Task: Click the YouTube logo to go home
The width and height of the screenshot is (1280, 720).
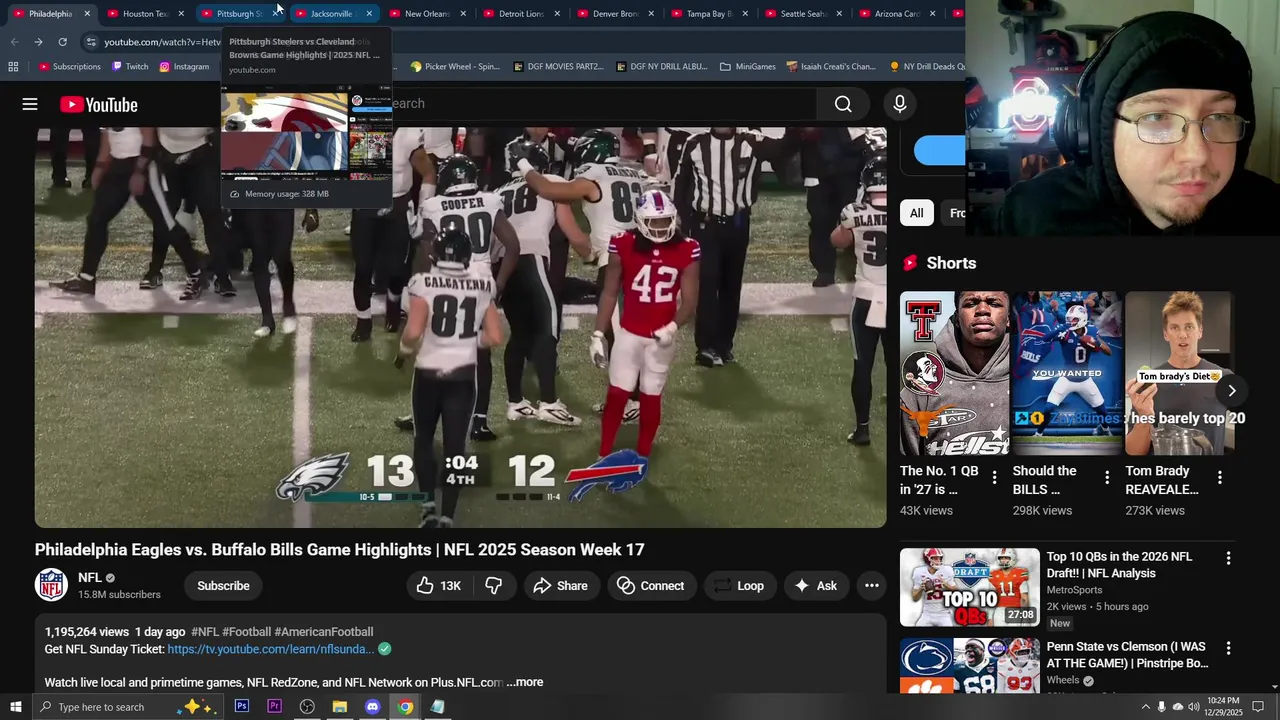Action: (x=98, y=104)
